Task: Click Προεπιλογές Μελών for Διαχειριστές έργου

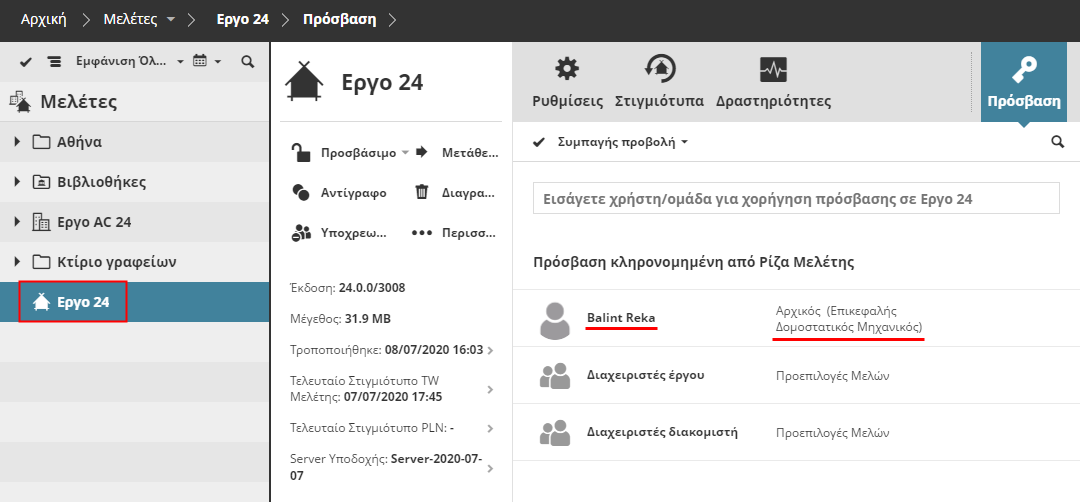Action: (833, 376)
